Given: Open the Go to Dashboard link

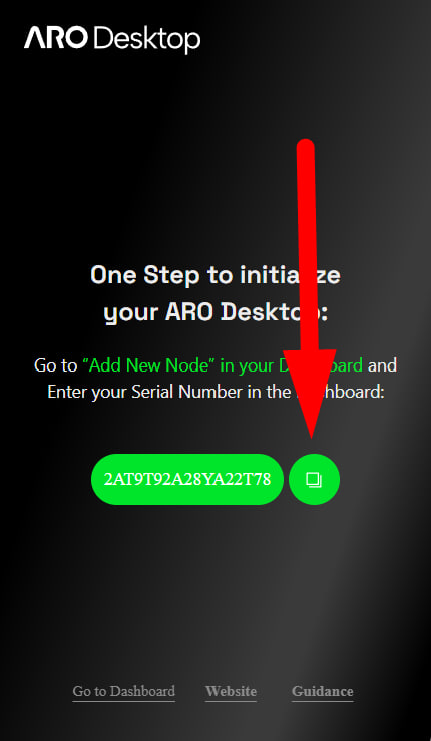Looking at the screenshot, I should click(123, 691).
